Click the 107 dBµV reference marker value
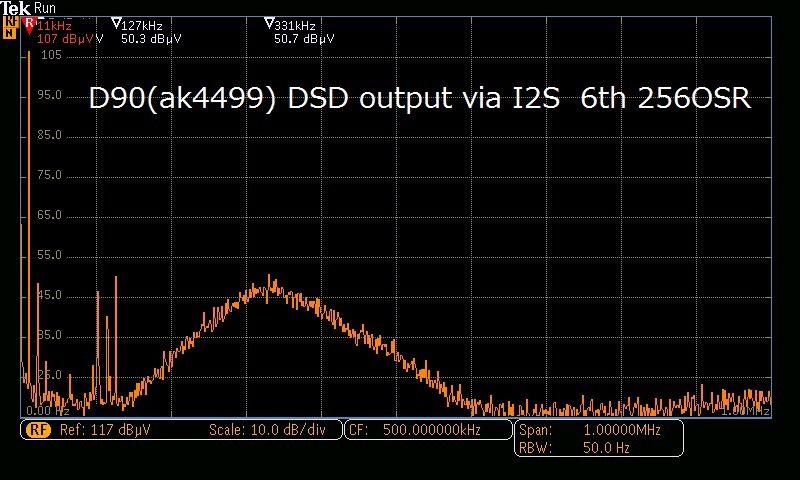Screen dimensions: 800x480 pos(67,39)
